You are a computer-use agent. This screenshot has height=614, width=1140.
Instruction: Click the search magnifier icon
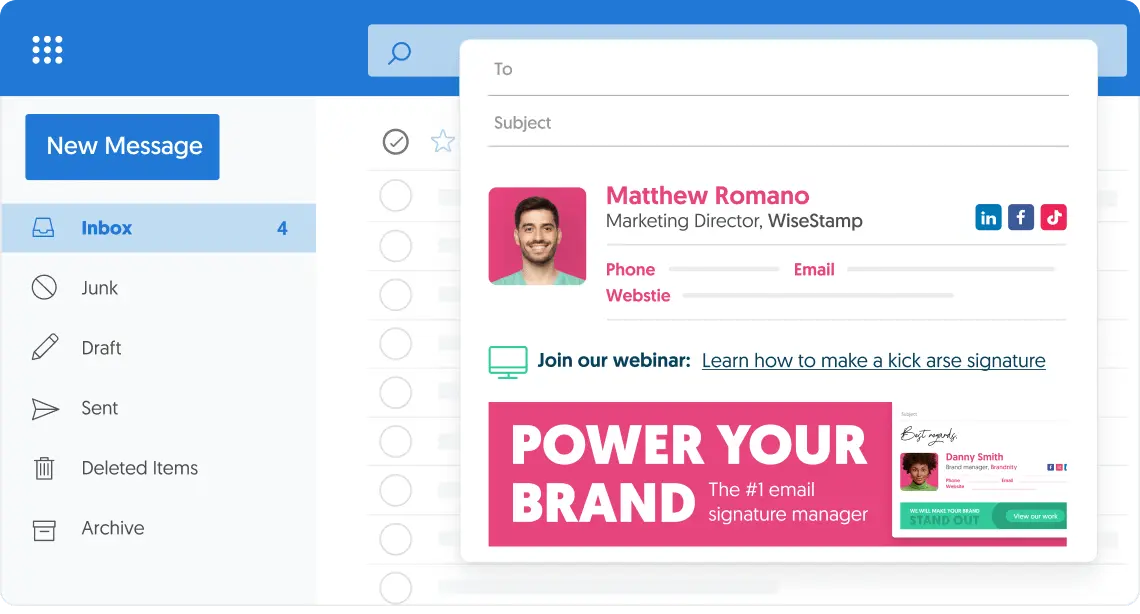point(399,51)
